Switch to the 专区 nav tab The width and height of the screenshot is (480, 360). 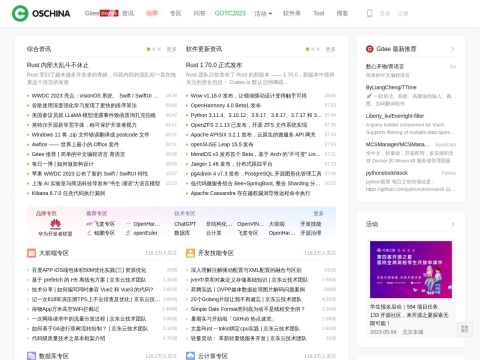(x=176, y=13)
